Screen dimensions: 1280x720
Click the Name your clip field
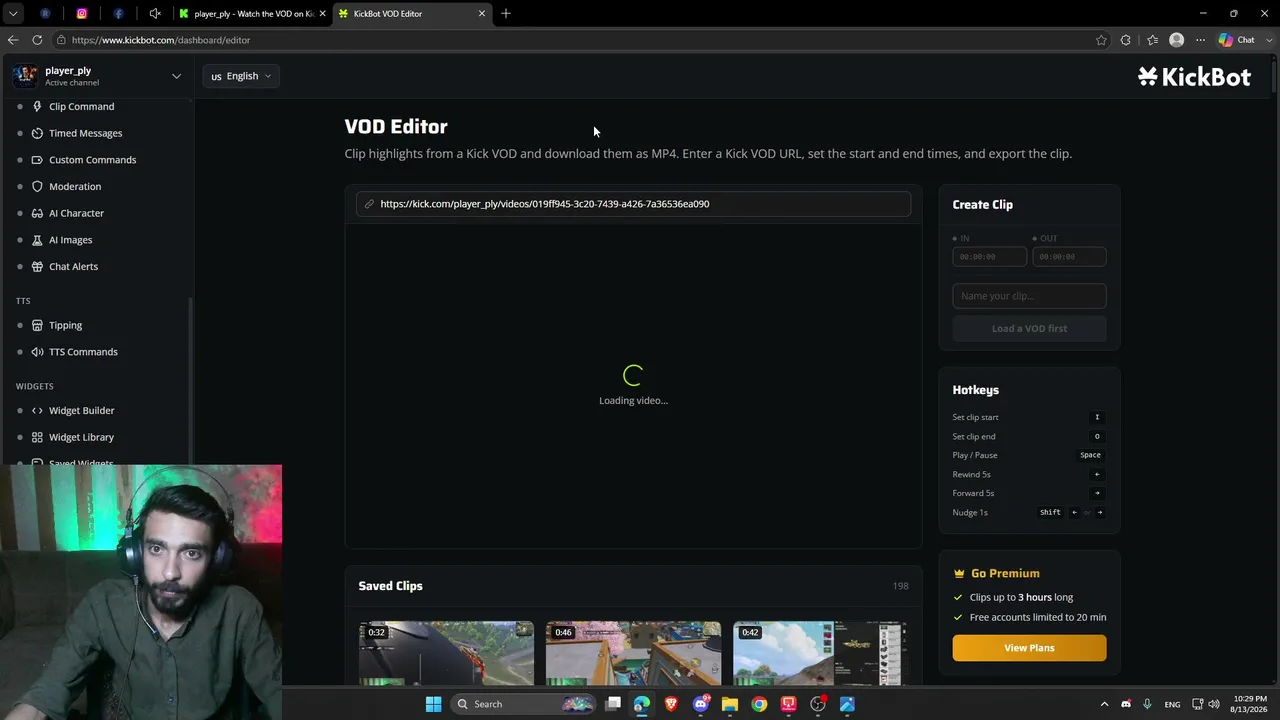(x=1029, y=296)
